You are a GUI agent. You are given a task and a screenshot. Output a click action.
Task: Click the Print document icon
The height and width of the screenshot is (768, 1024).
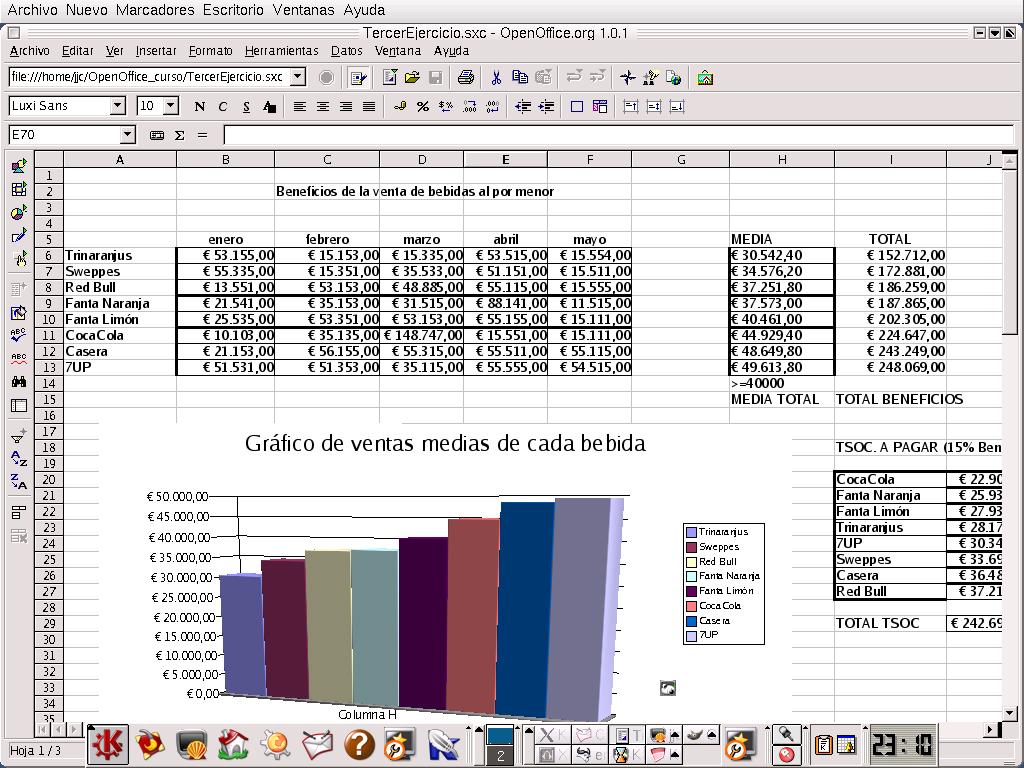point(465,77)
